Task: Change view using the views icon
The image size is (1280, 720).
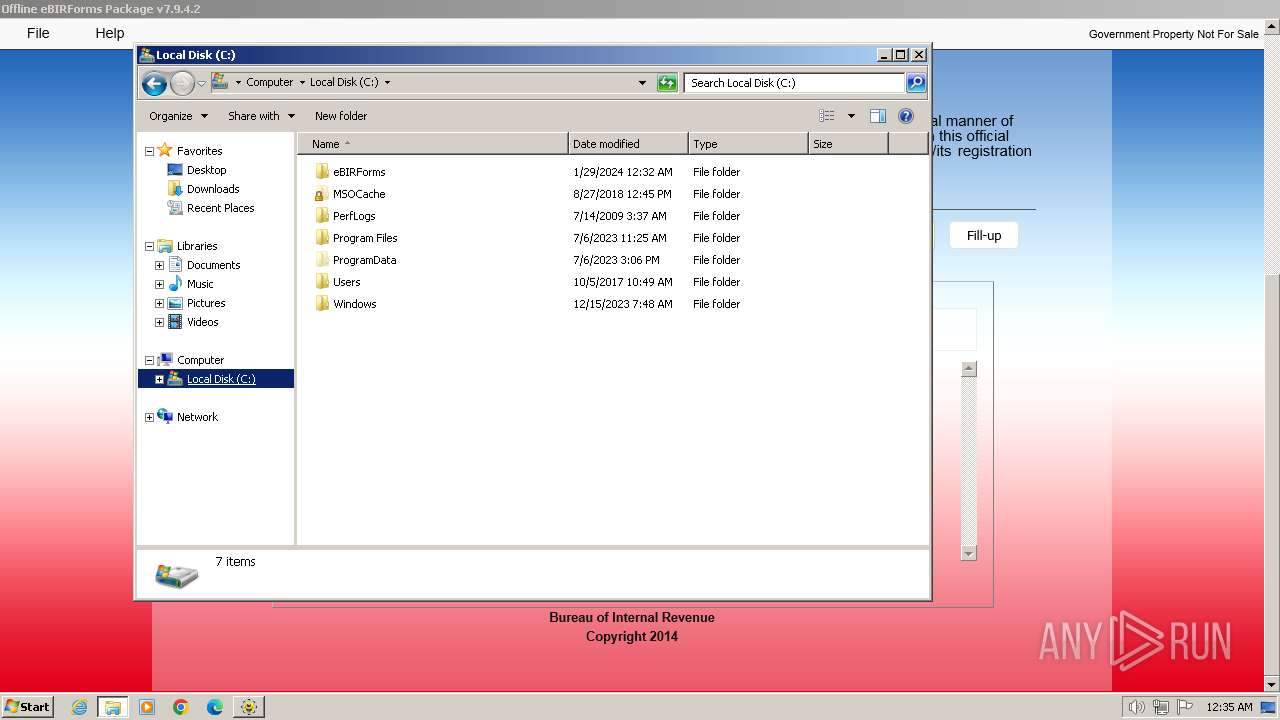Action: pyautogui.click(x=827, y=116)
